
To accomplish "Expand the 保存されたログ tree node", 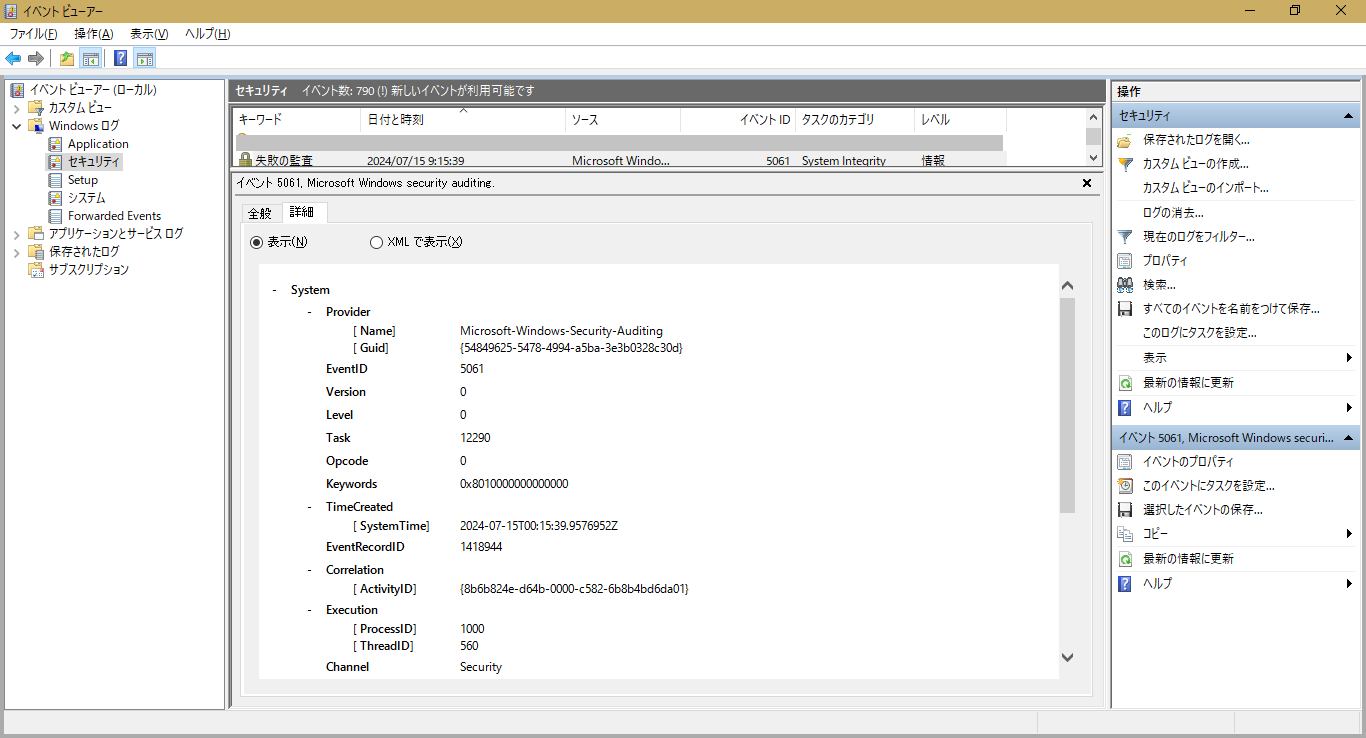I will pyautogui.click(x=16, y=252).
